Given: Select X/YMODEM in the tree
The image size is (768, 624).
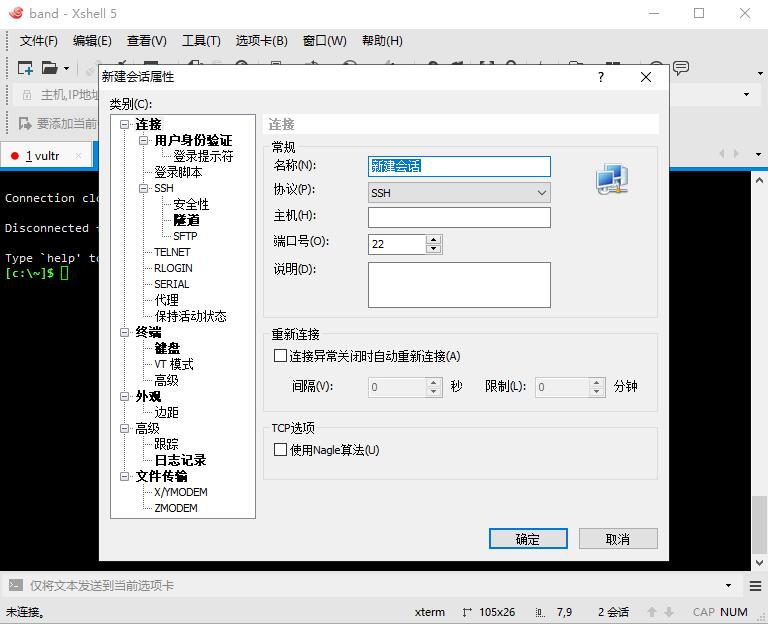Looking at the screenshot, I should coord(181,492).
